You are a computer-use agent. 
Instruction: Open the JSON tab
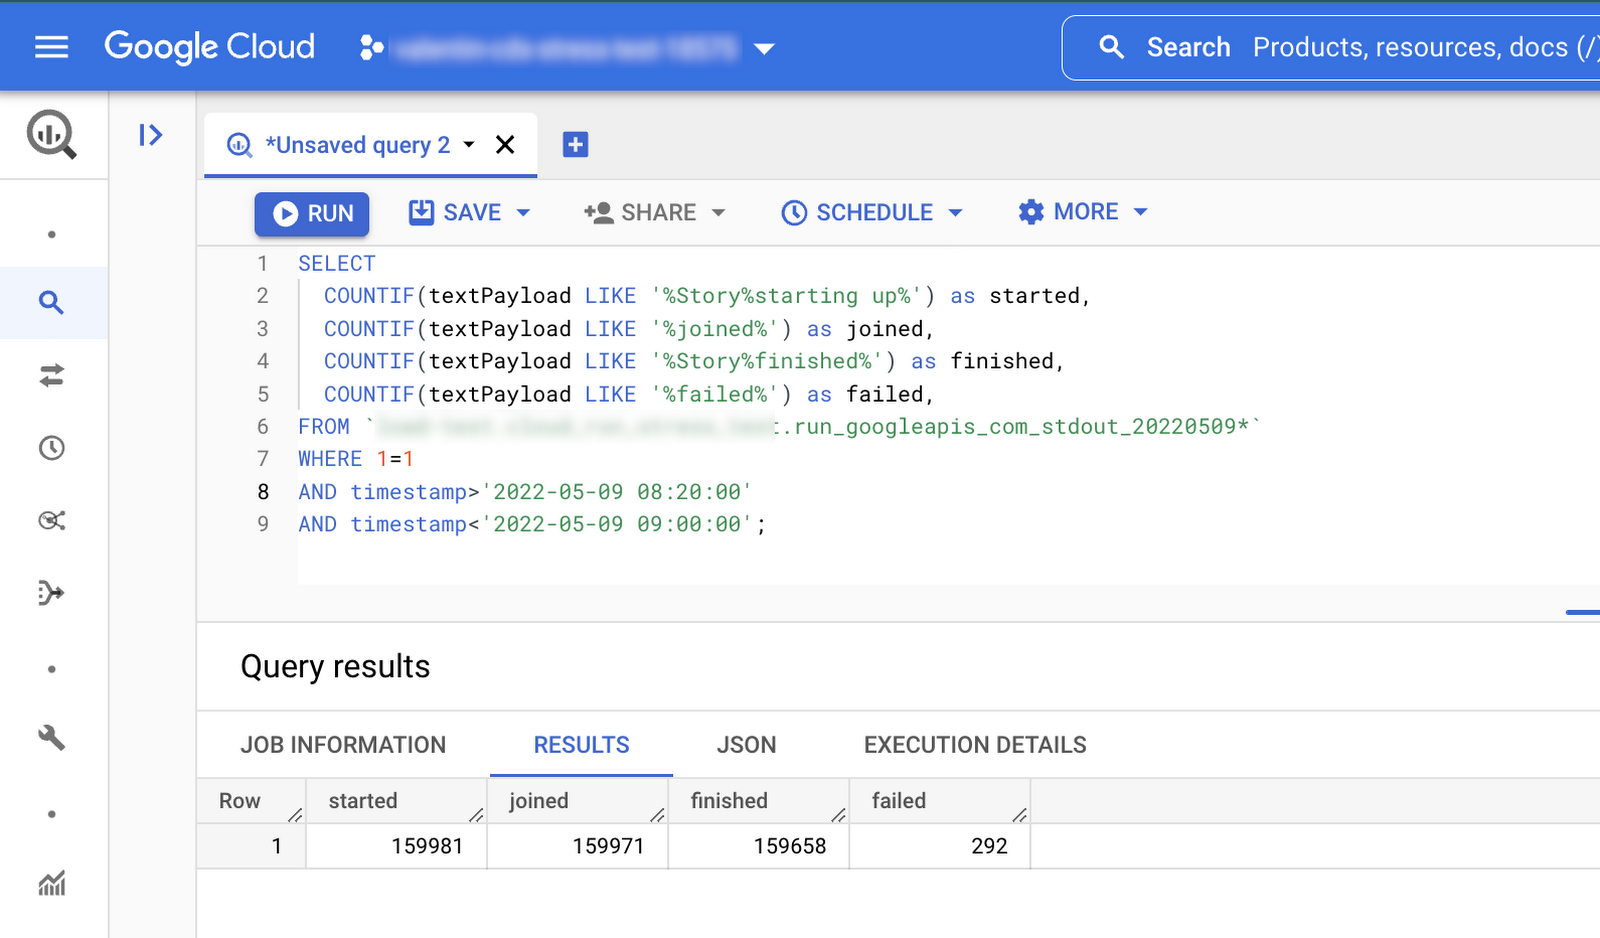tap(746, 745)
